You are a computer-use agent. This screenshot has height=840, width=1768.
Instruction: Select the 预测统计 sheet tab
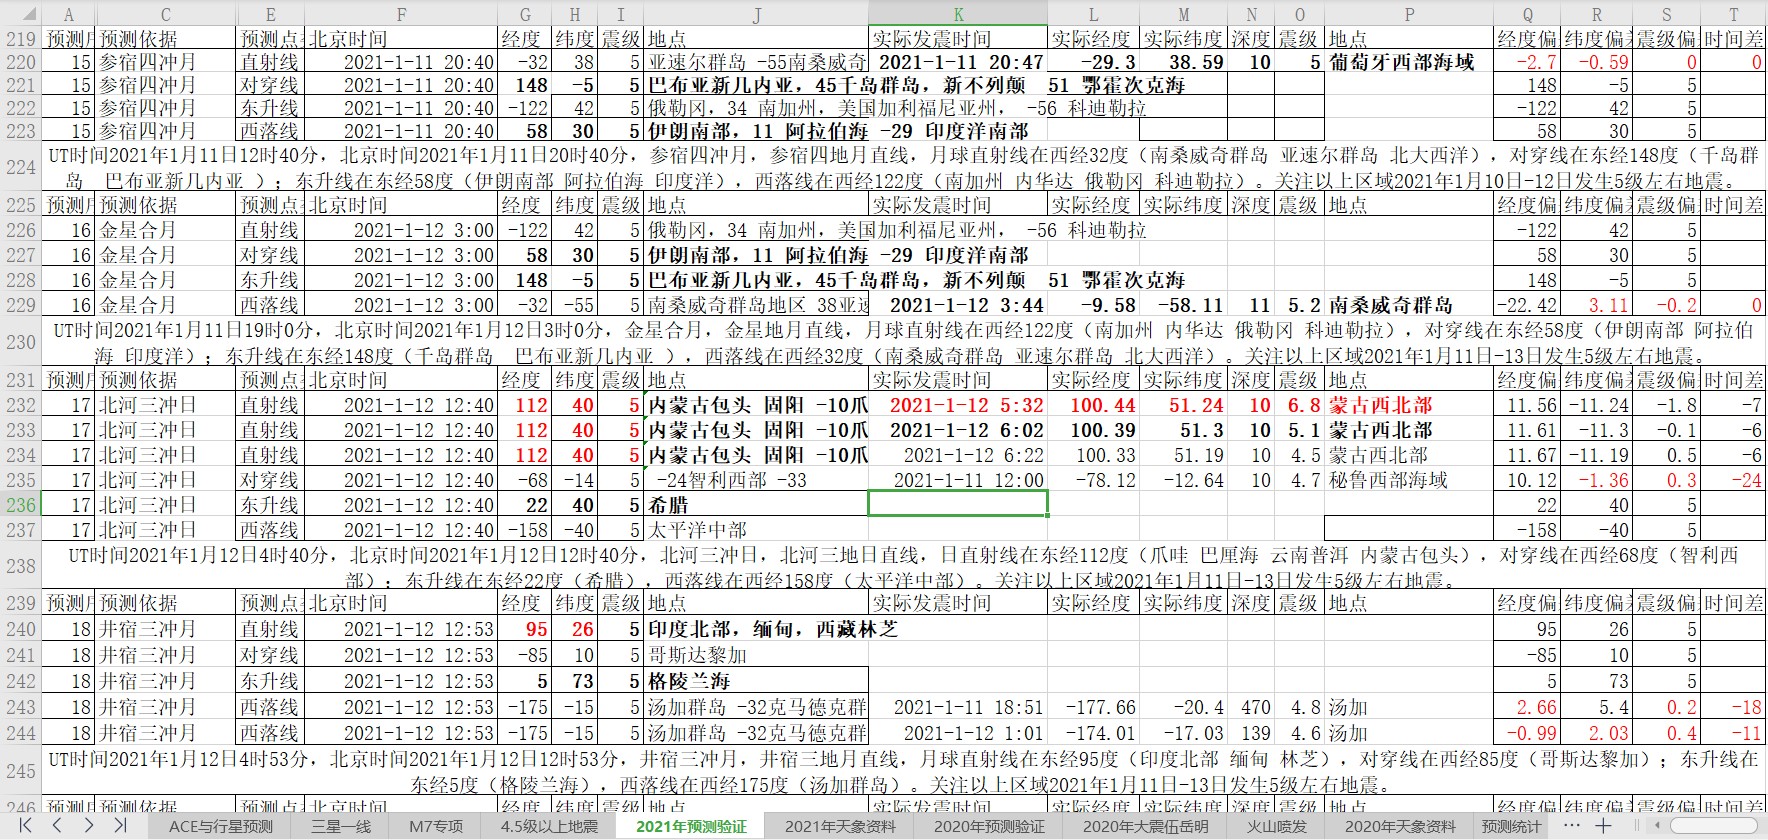pos(1511,826)
